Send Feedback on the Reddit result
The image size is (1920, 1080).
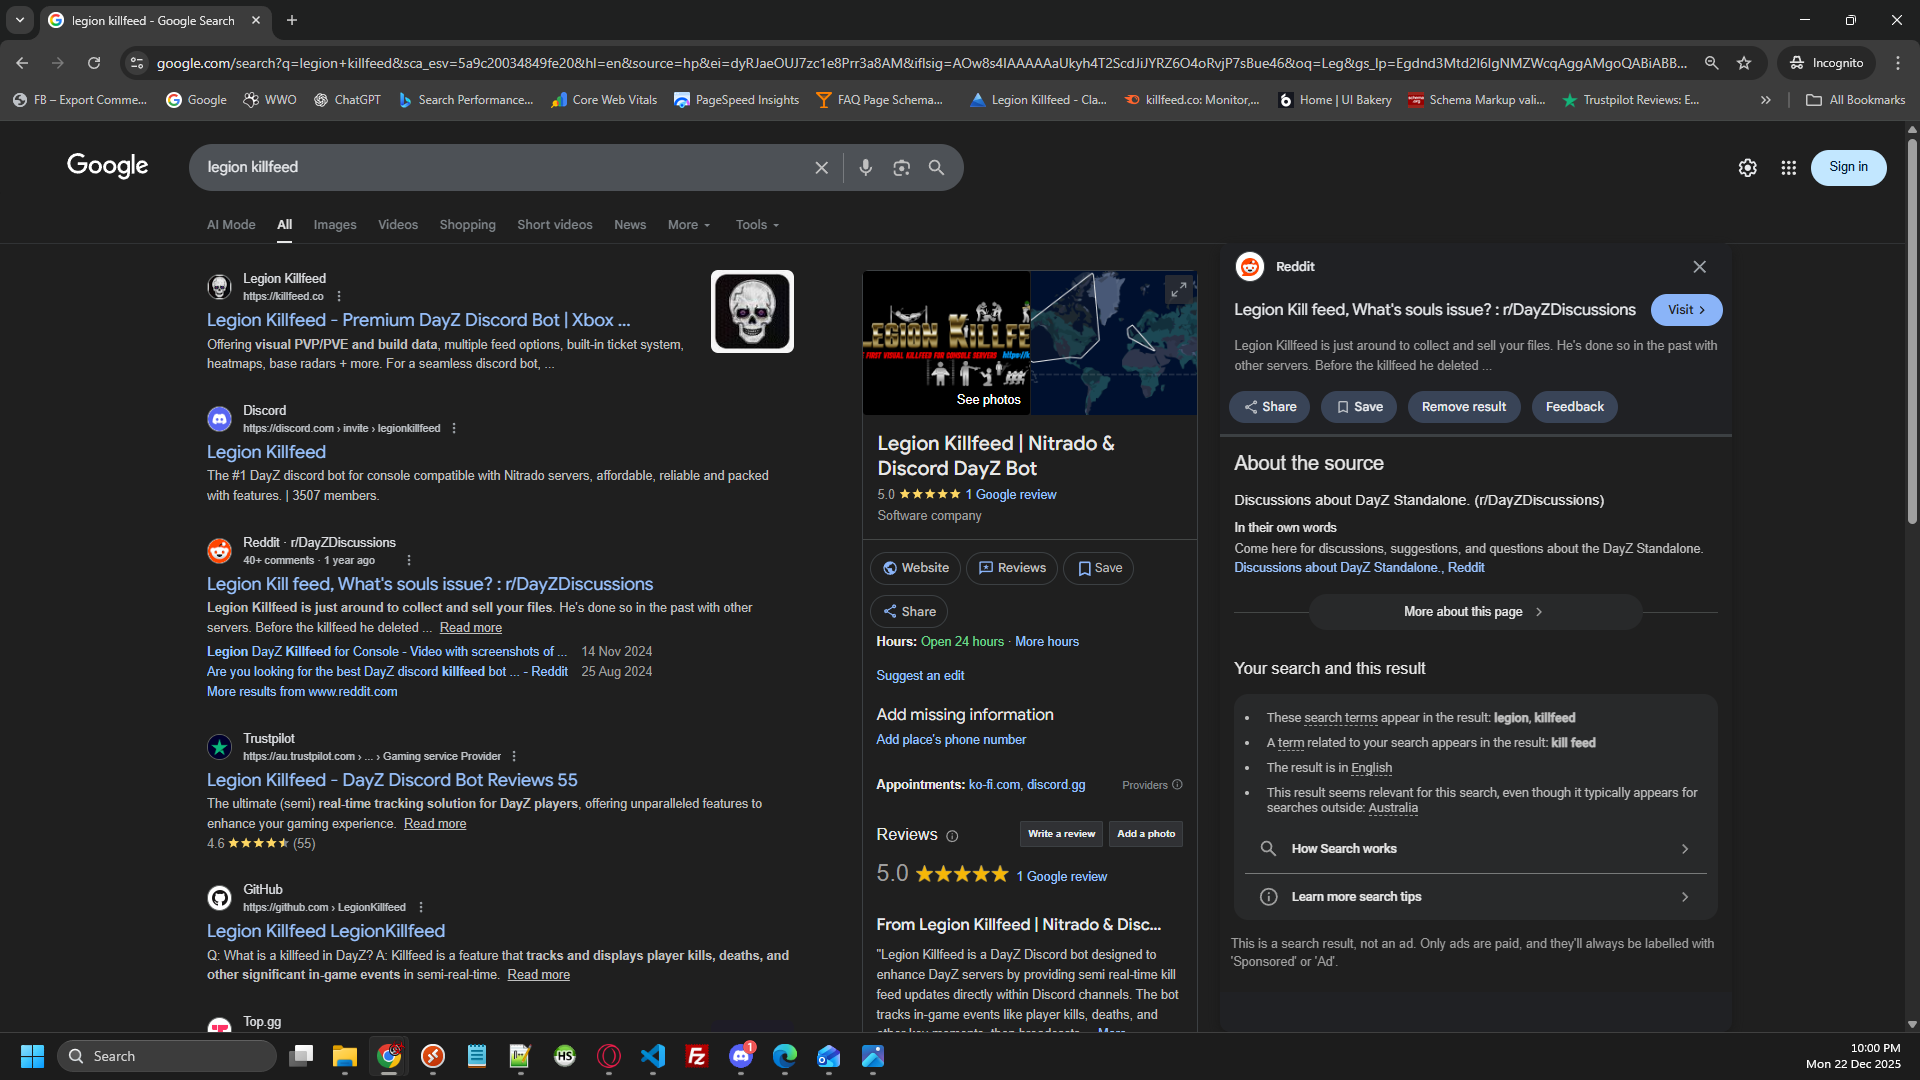[1574, 407]
